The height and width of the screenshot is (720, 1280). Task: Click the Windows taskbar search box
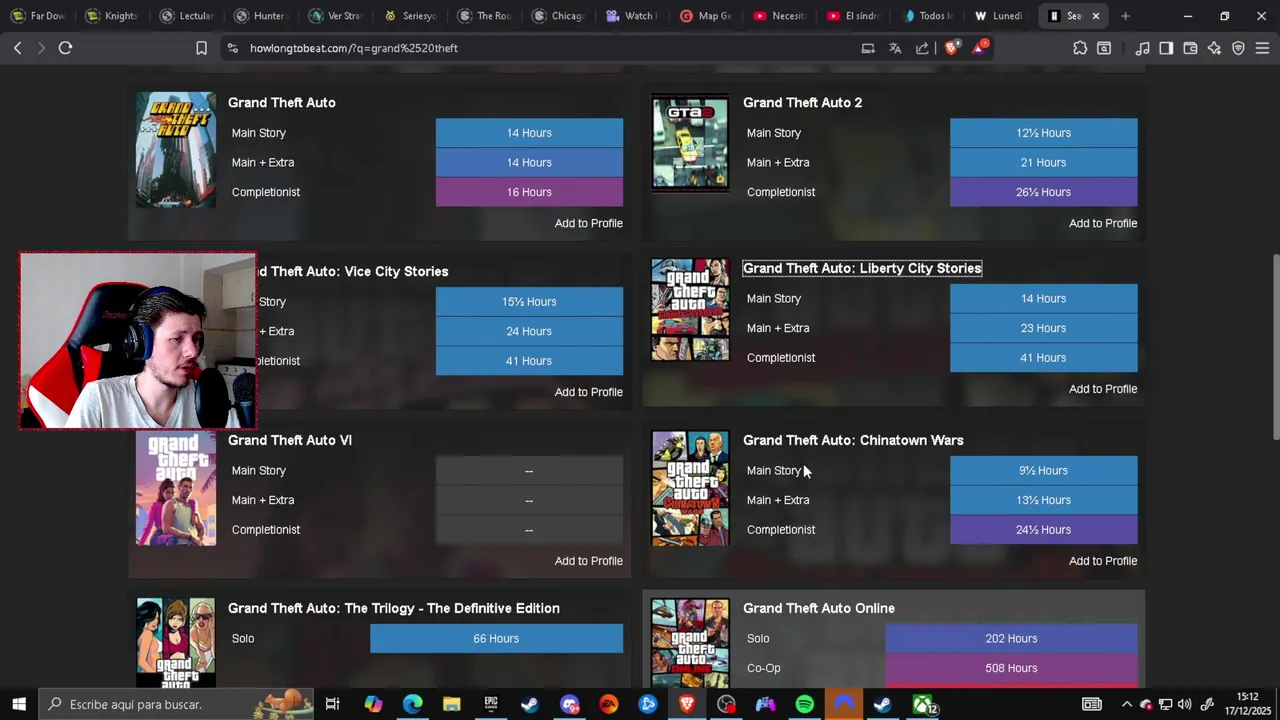click(175, 704)
